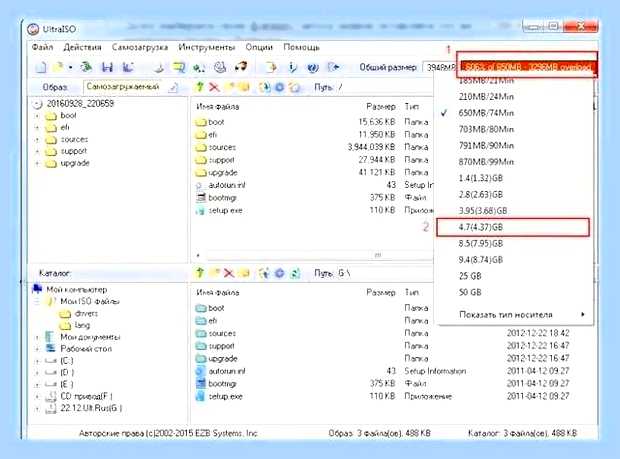Viewport: 620px width, 459px height.
Task: Open the Помощь menu
Action: pyautogui.click(x=301, y=47)
